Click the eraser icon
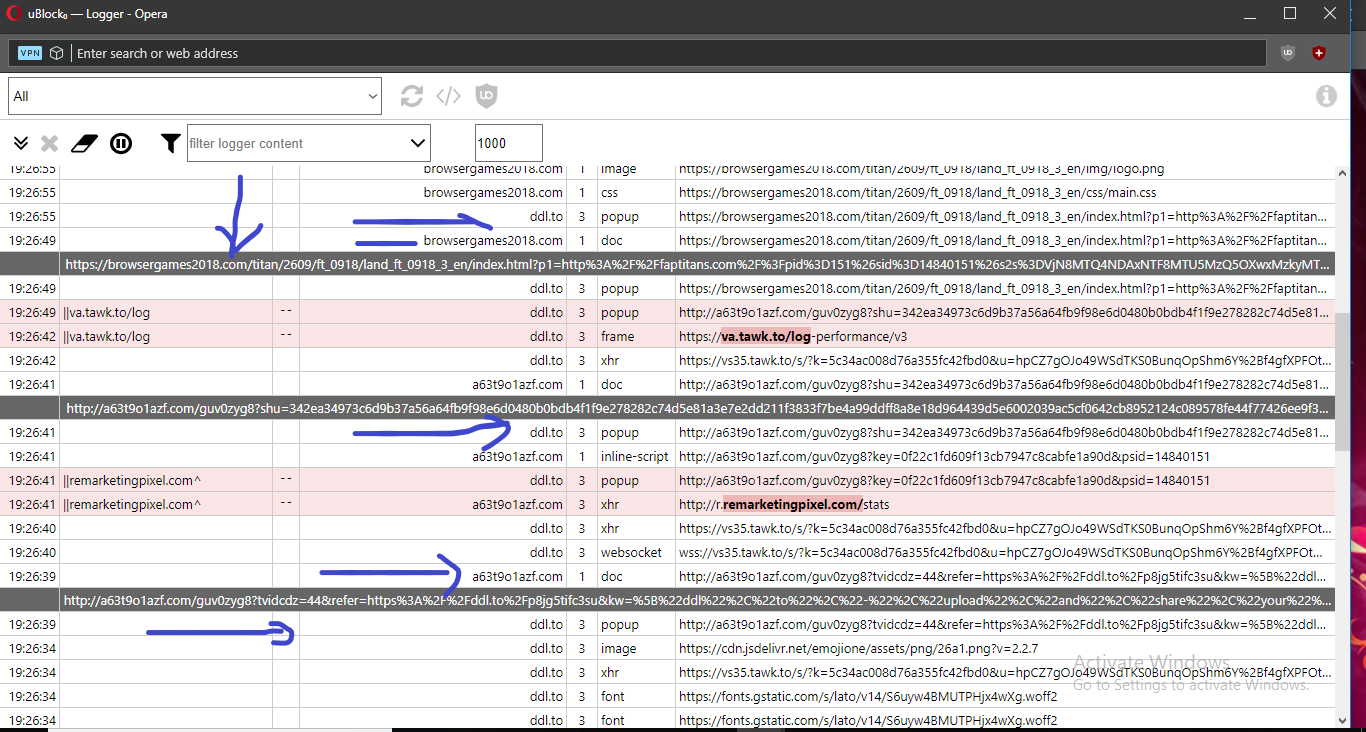Viewport: 1366px width, 732px height. [x=84, y=144]
